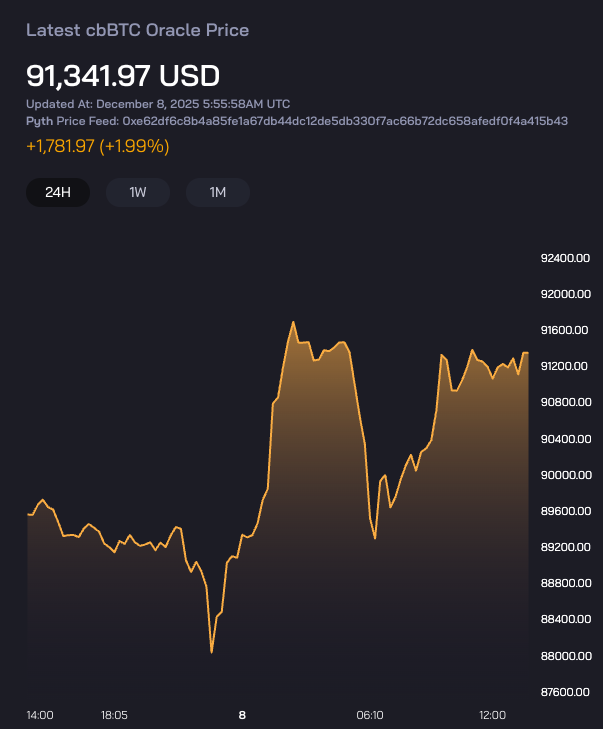Click the 91,341.97 USD price value
The width and height of the screenshot is (603, 729).
(123, 75)
